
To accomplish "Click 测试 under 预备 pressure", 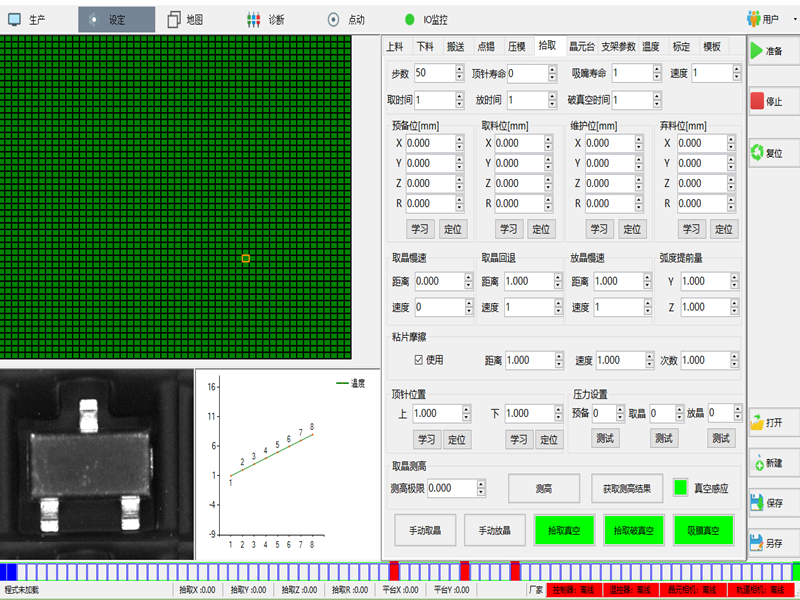I will (x=605, y=438).
